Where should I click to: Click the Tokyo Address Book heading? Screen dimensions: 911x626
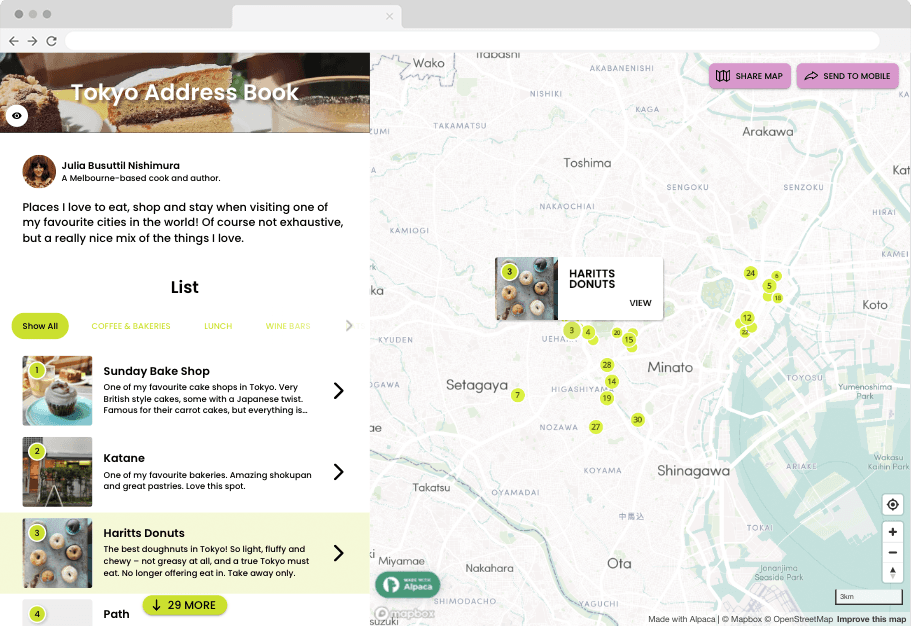click(x=185, y=92)
